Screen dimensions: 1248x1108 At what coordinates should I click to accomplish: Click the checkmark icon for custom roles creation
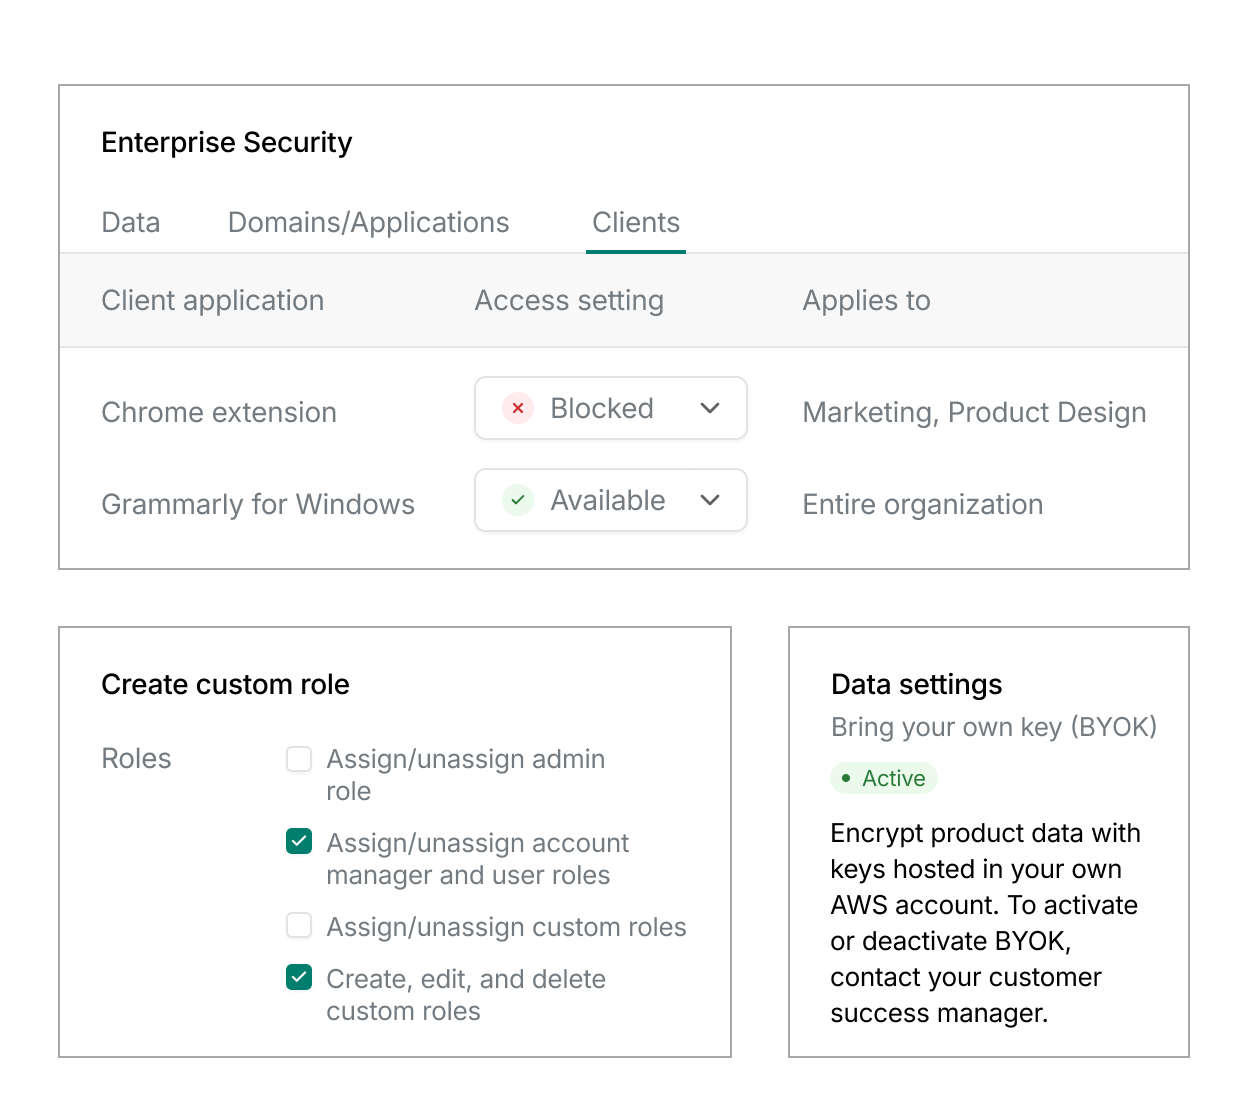(299, 977)
